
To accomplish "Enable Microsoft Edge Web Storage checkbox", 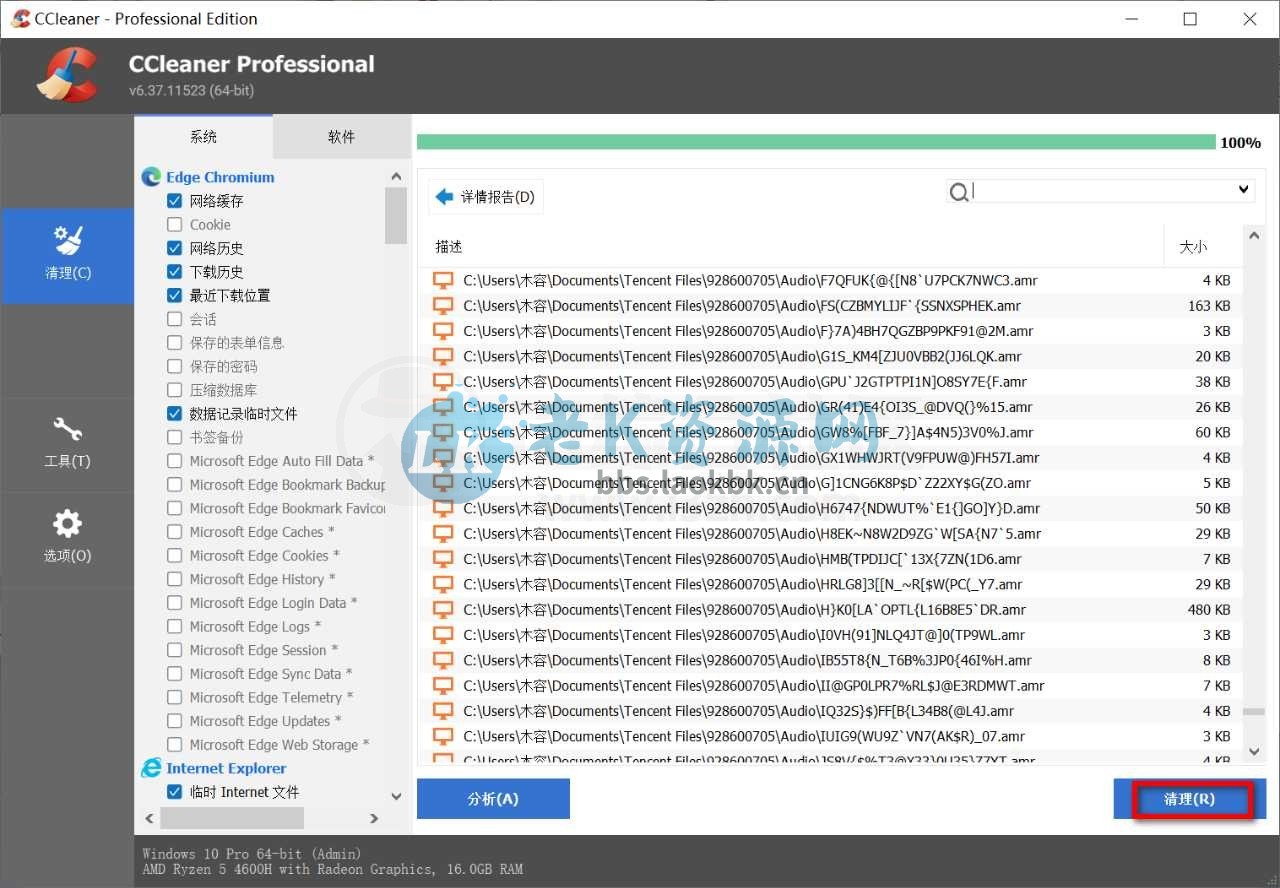I will click(175, 745).
